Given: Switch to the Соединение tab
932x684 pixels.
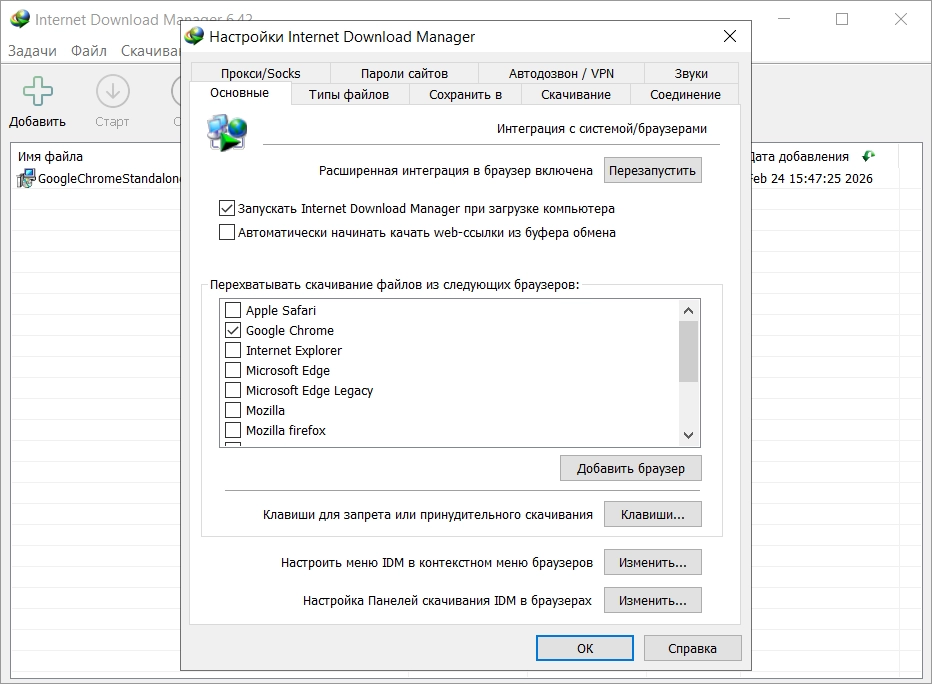Looking at the screenshot, I should click(x=685, y=94).
